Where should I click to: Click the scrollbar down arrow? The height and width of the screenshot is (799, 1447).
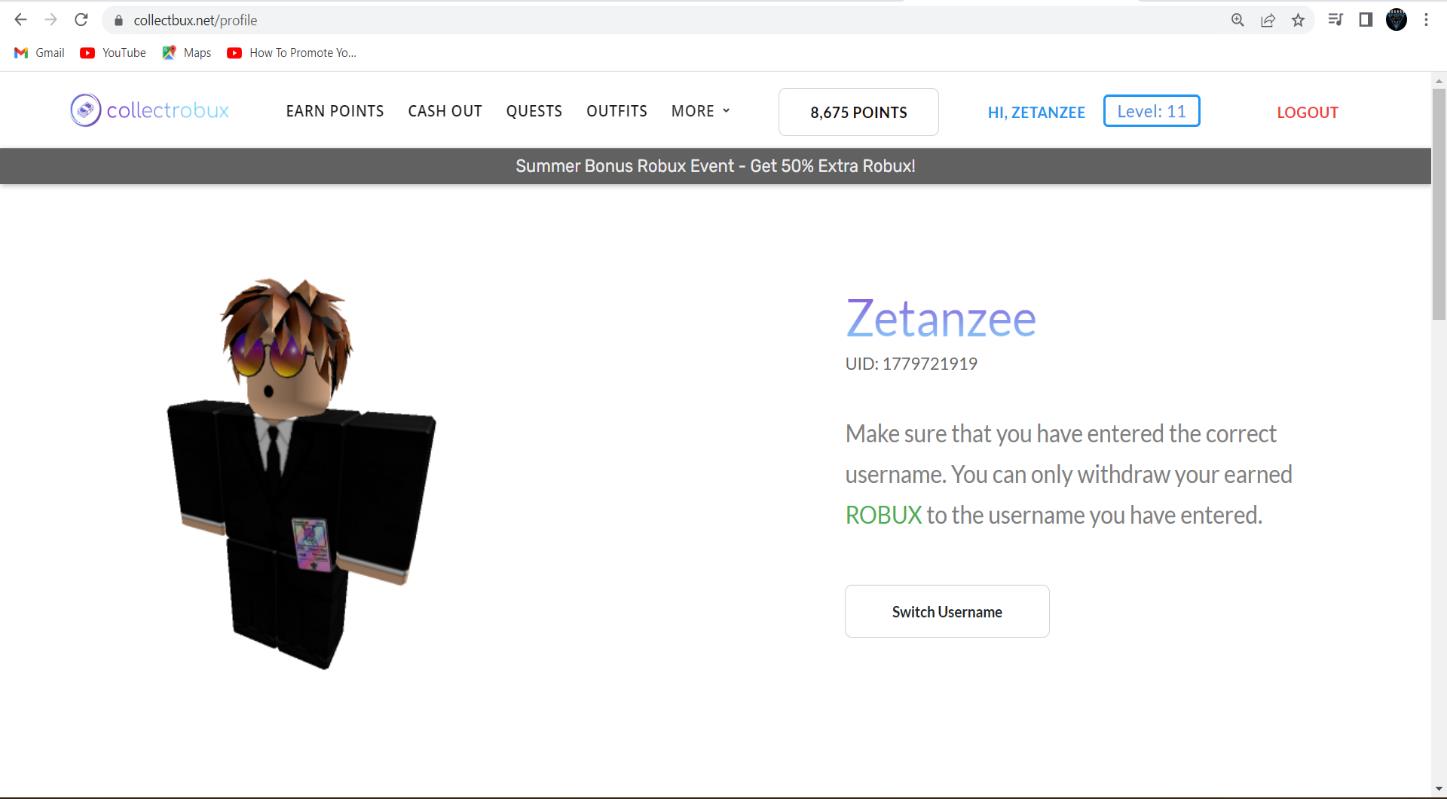coord(1439,789)
